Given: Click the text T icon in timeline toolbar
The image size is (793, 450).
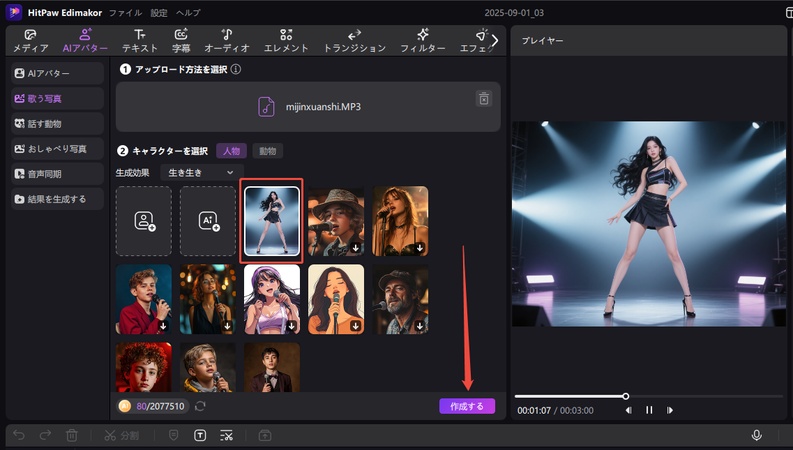Looking at the screenshot, I should pos(200,435).
